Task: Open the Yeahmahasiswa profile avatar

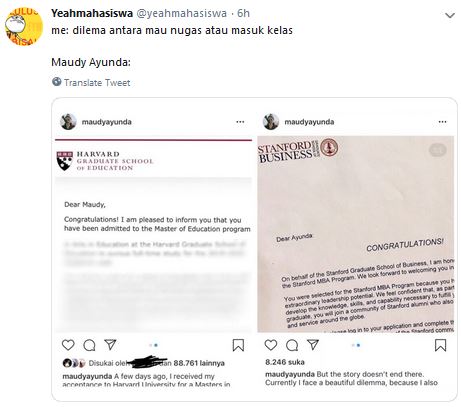Action: pos(24,27)
